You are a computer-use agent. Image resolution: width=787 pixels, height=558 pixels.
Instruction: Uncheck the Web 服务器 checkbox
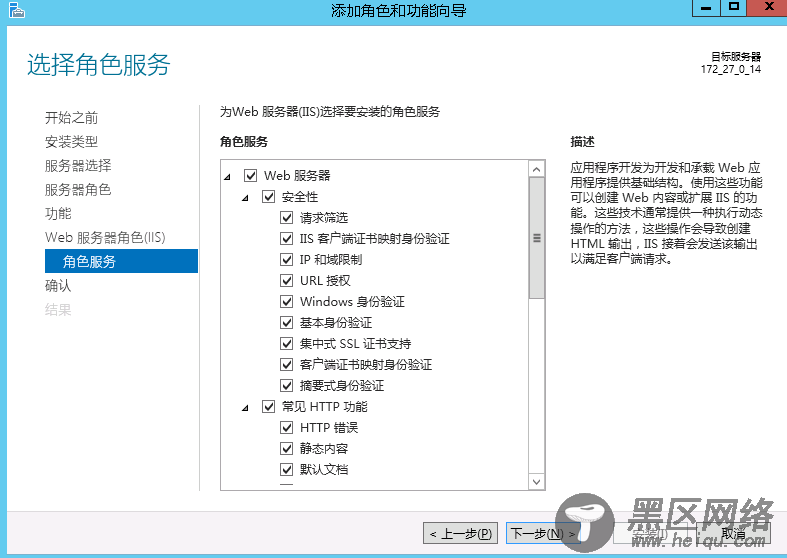click(250, 176)
